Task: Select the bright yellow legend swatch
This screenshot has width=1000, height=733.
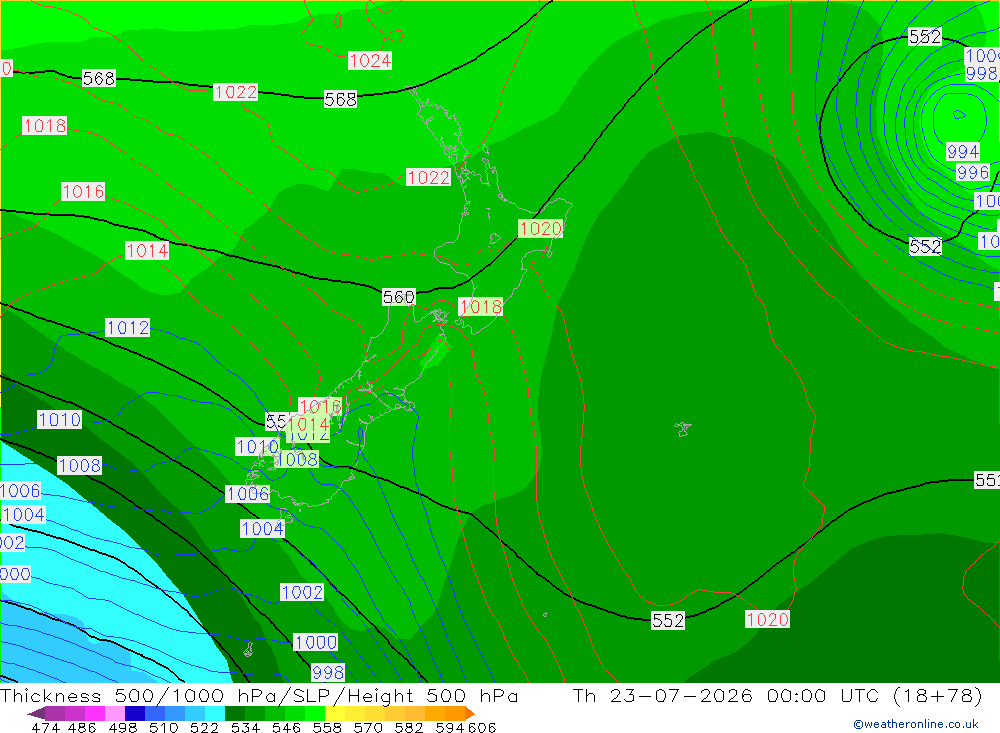Action: tap(335, 713)
